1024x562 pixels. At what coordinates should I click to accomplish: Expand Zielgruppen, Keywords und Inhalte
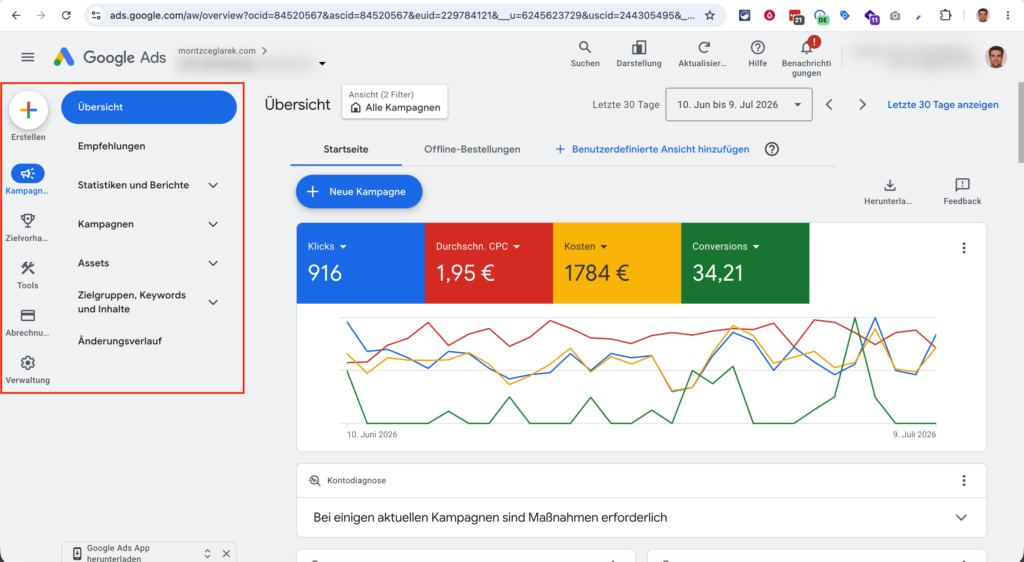pyautogui.click(x=213, y=302)
